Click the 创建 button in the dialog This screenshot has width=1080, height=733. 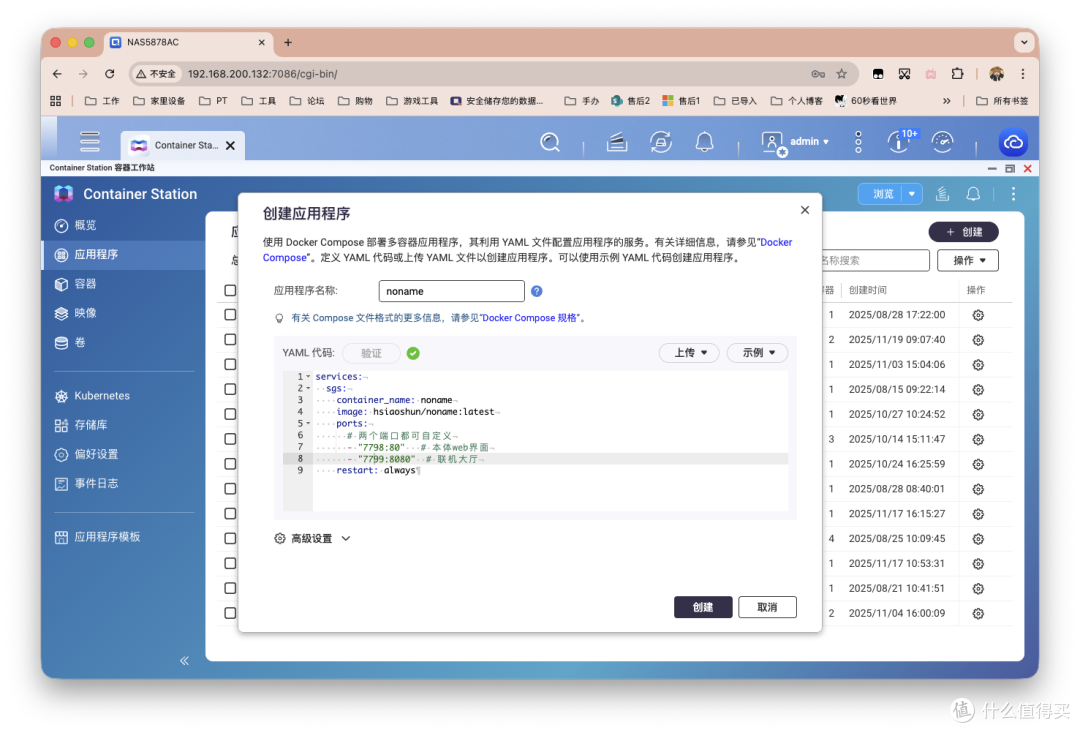pyautogui.click(x=703, y=607)
